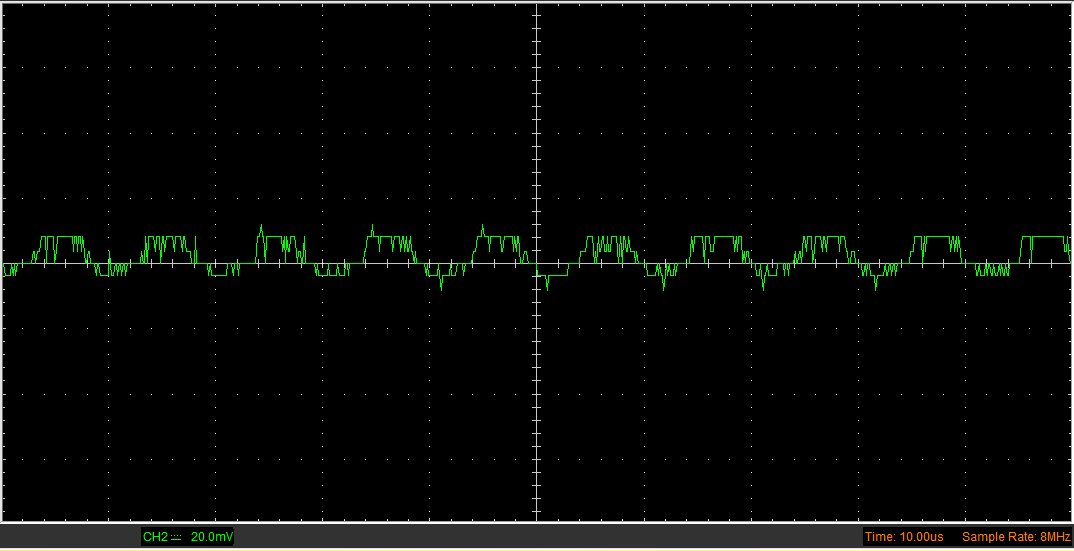Click the waveform pulse immediately left of center axis
This screenshot has width=1074, height=551.
tap(498, 244)
